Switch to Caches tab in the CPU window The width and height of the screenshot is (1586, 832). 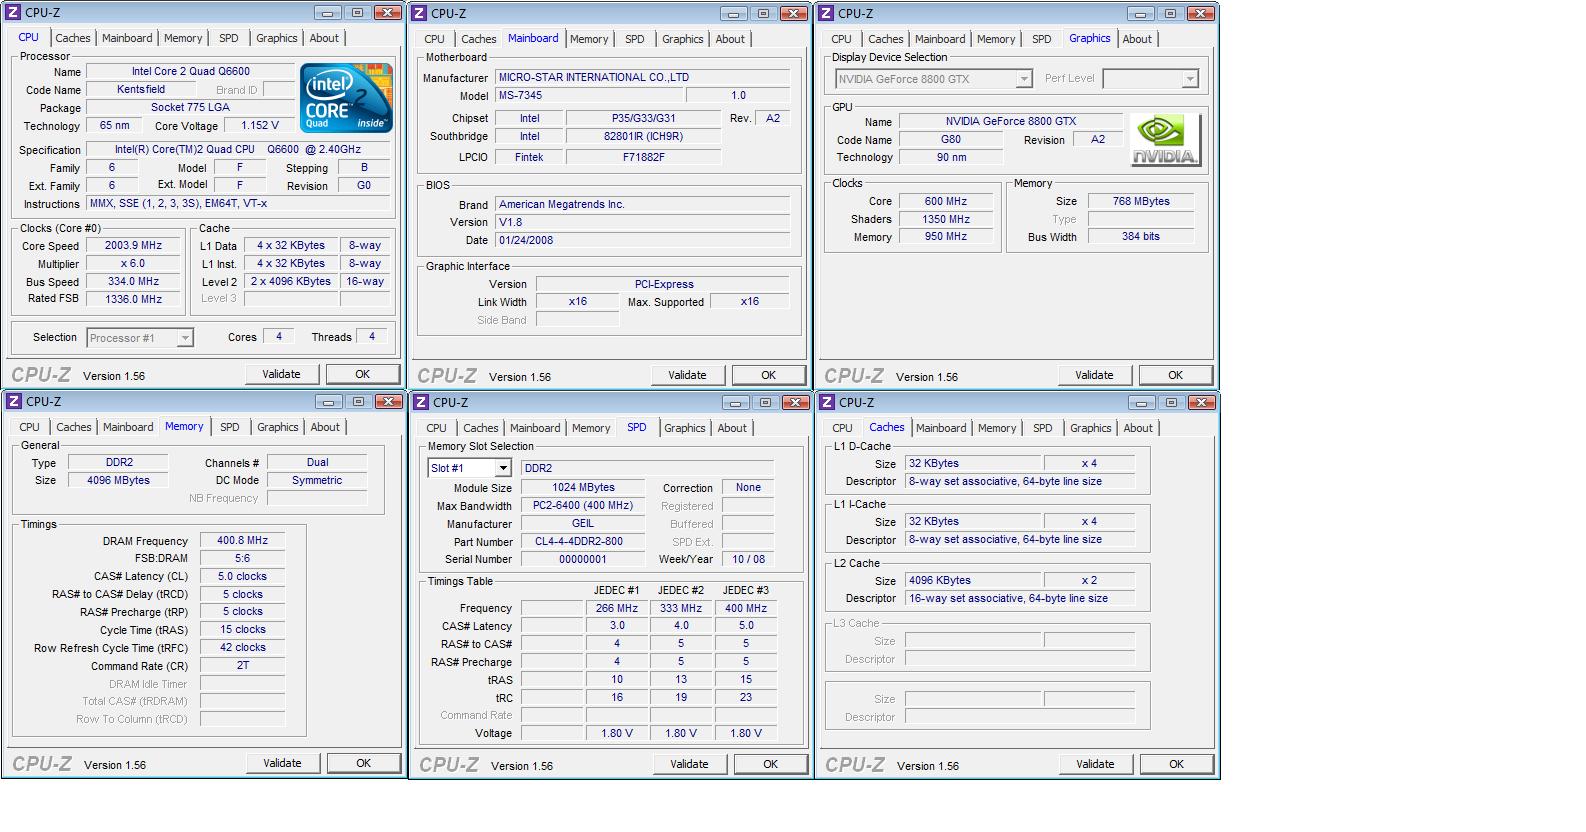click(x=73, y=38)
